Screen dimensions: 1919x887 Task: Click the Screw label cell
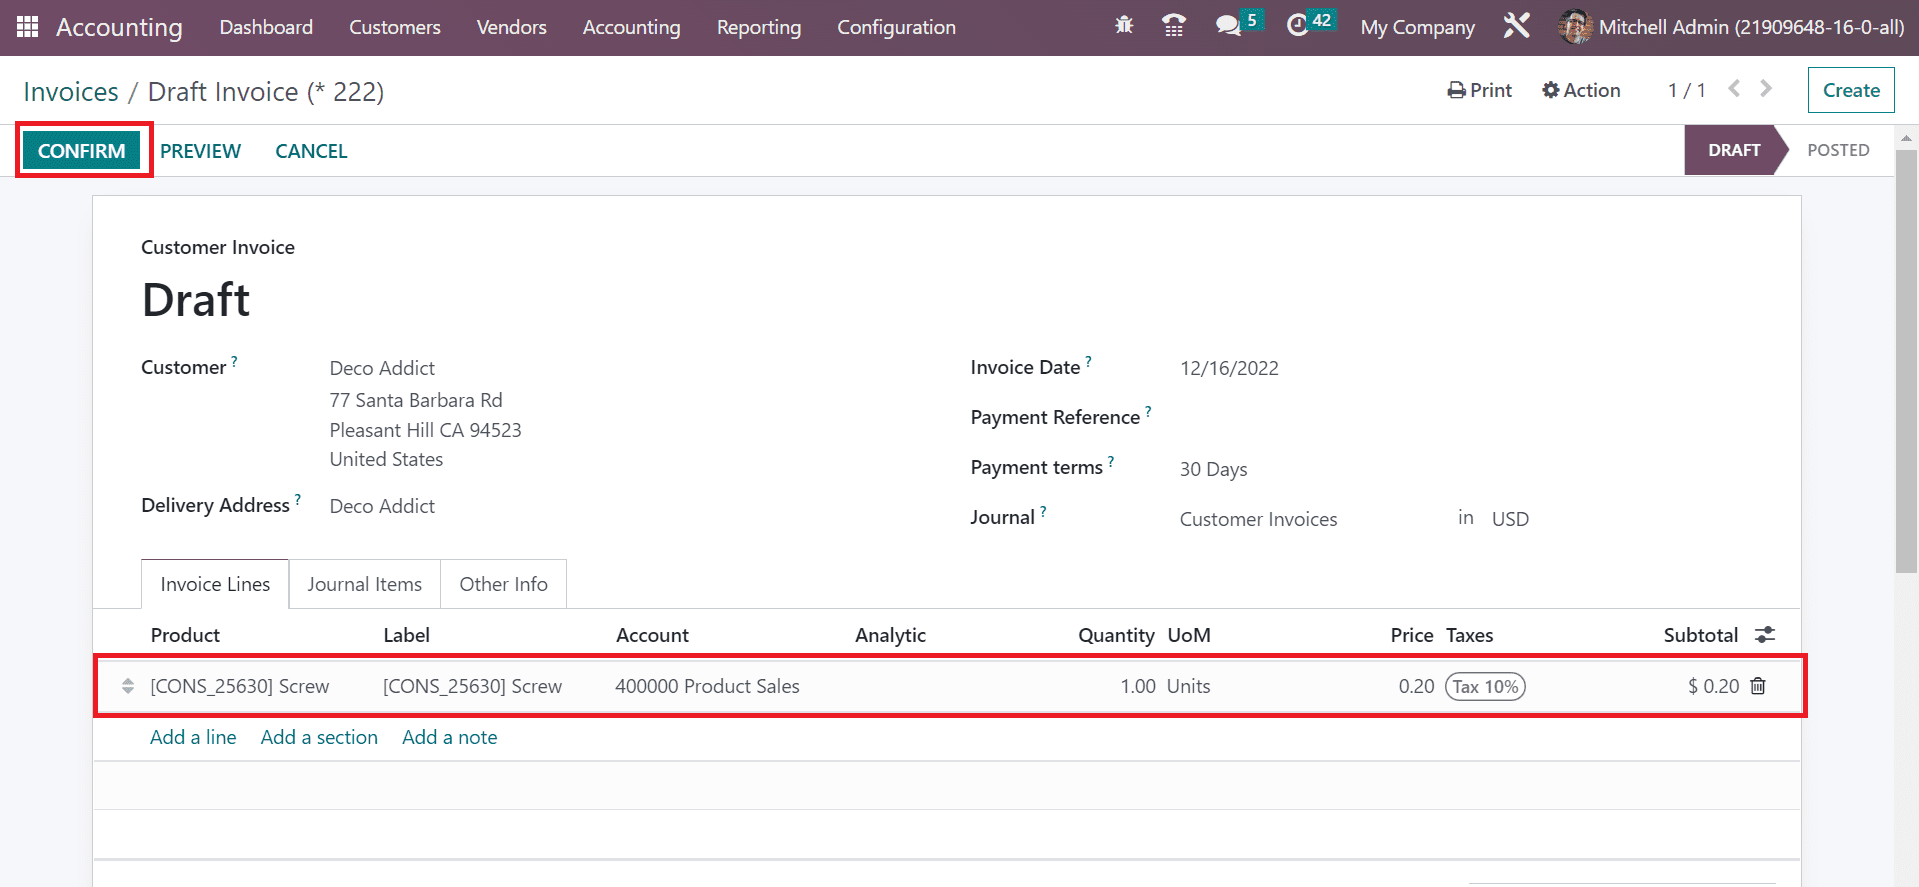(x=472, y=686)
